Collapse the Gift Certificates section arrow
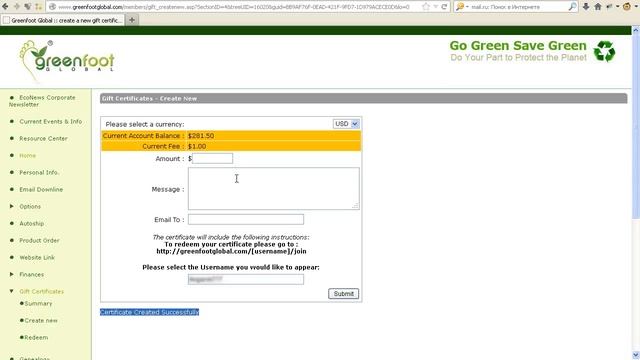 pyautogui.click(x=11, y=291)
